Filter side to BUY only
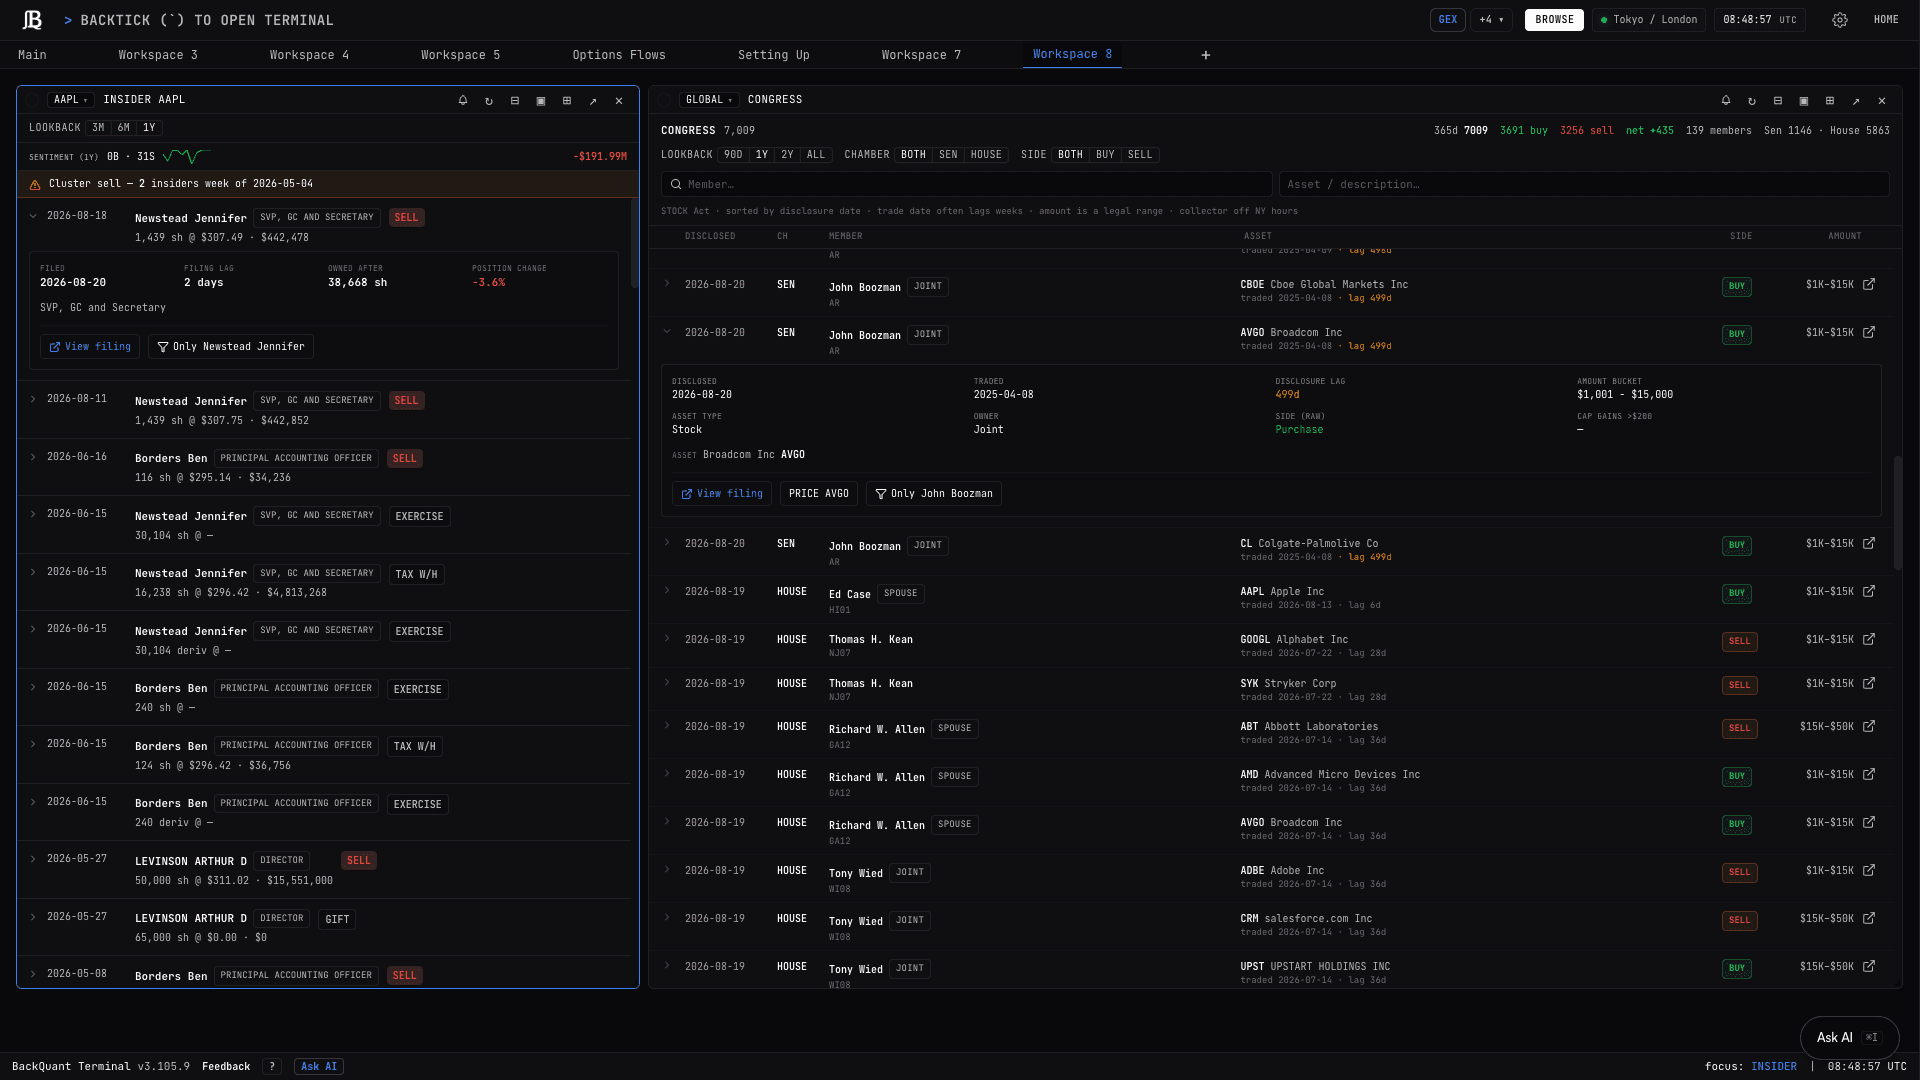Image resolution: width=1920 pixels, height=1080 pixels. (x=1105, y=155)
